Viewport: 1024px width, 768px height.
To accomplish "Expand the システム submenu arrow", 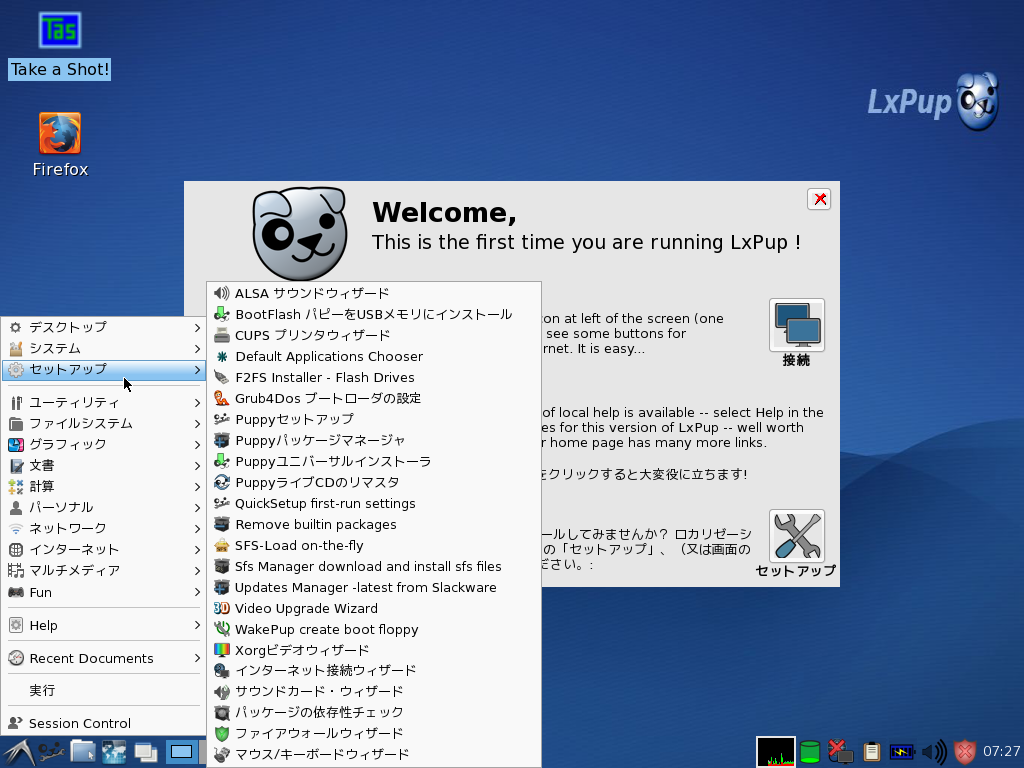I will pyautogui.click(x=197, y=348).
